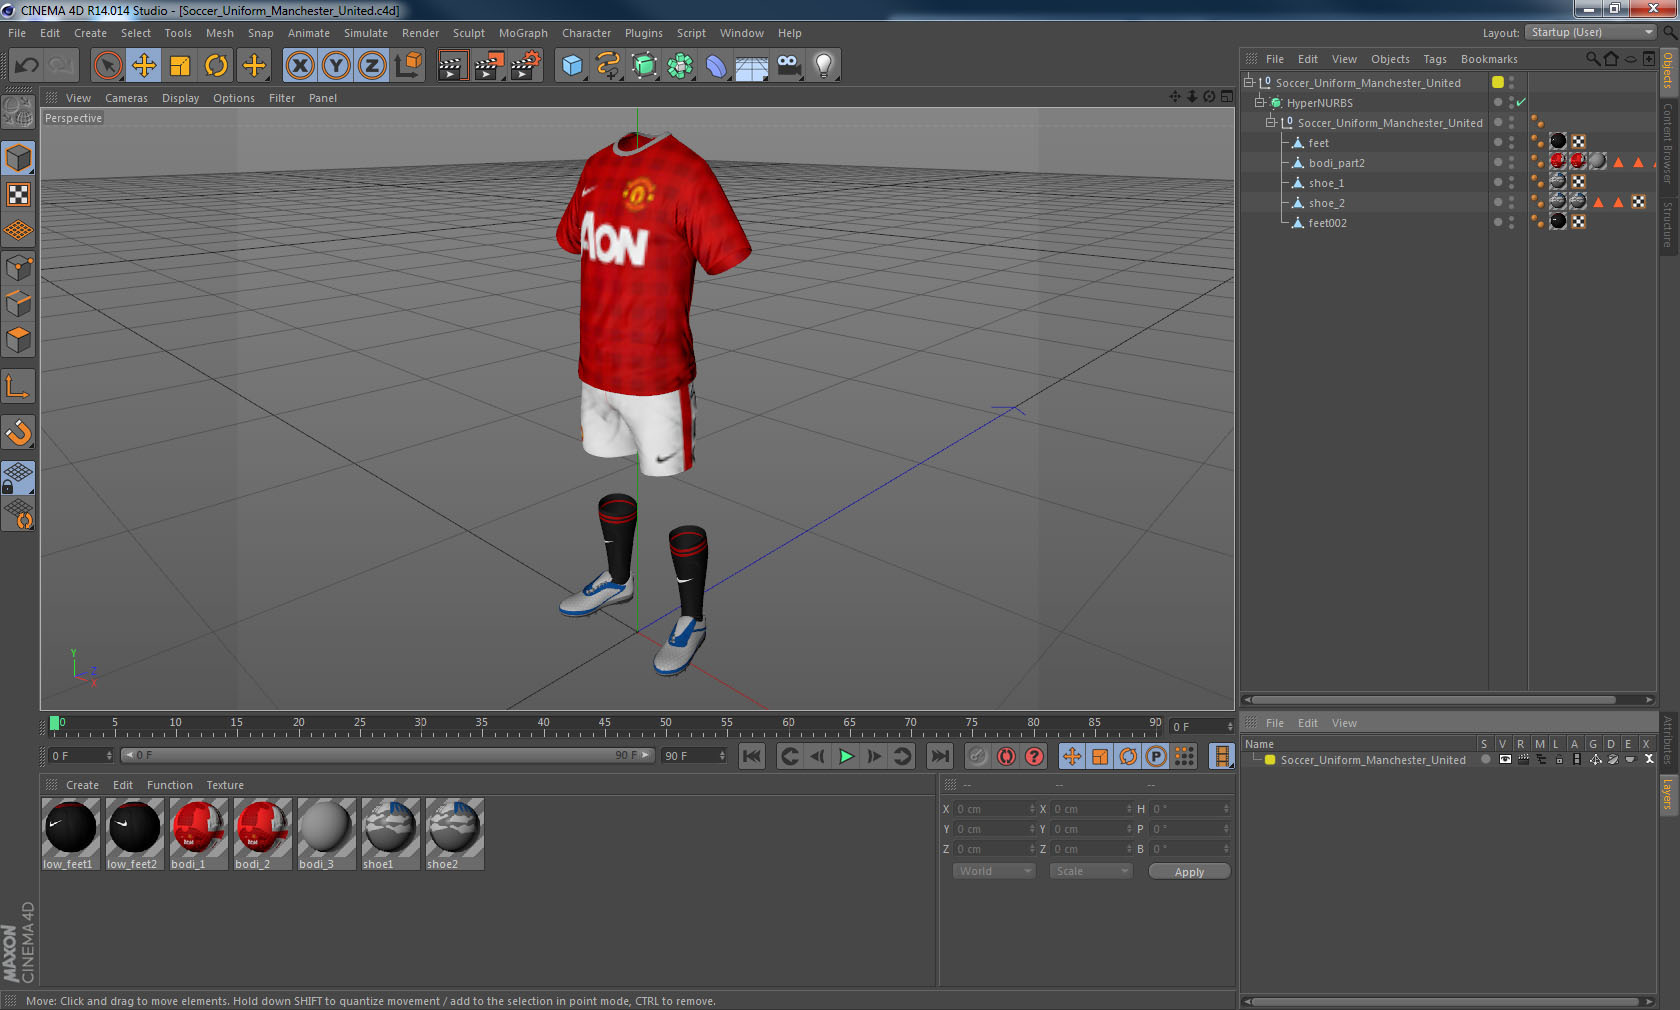1680x1010 pixels.
Task: Enable Axis mode
Action: 18,387
